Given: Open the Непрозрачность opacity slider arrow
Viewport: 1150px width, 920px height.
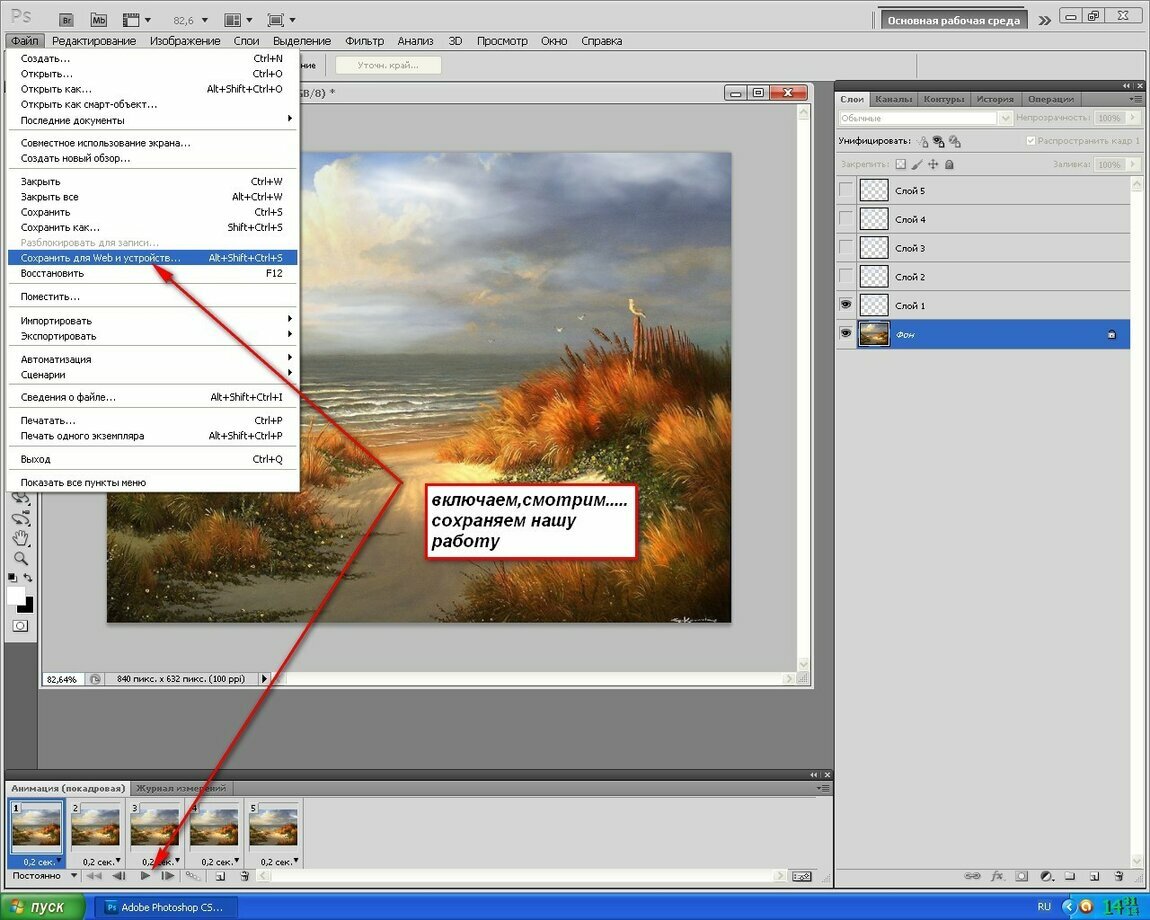Looking at the screenshot, I should click(x=1133, y=117).
